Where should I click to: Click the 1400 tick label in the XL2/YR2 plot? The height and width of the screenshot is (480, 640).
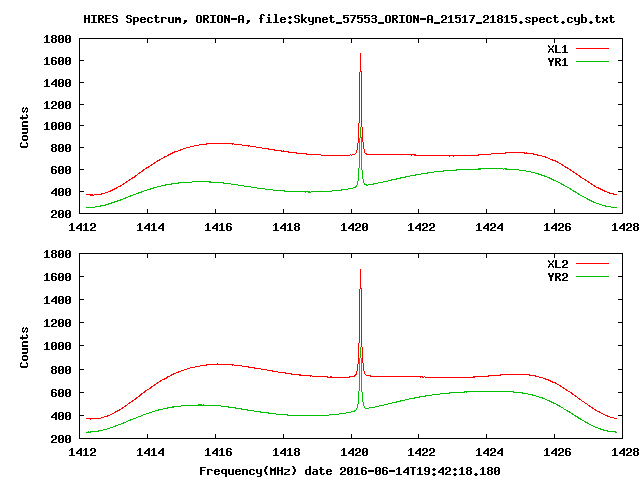pos(57,300)
